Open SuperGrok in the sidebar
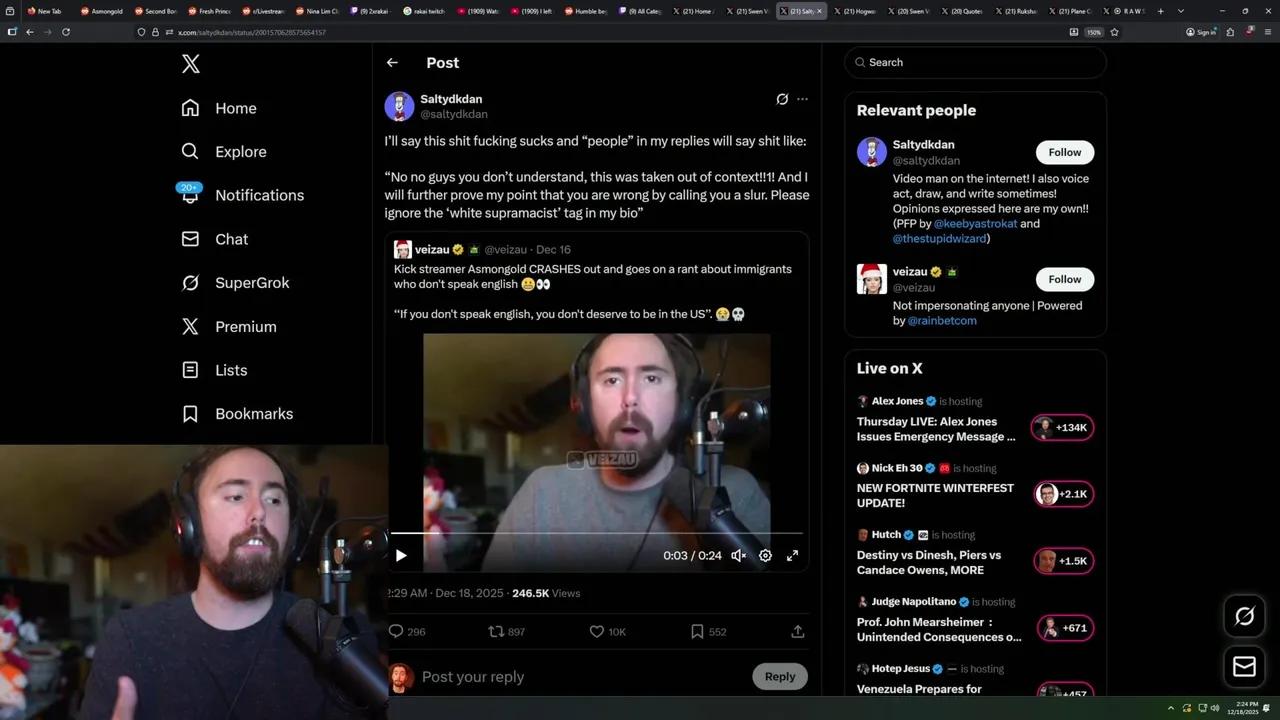 [235, 283]
